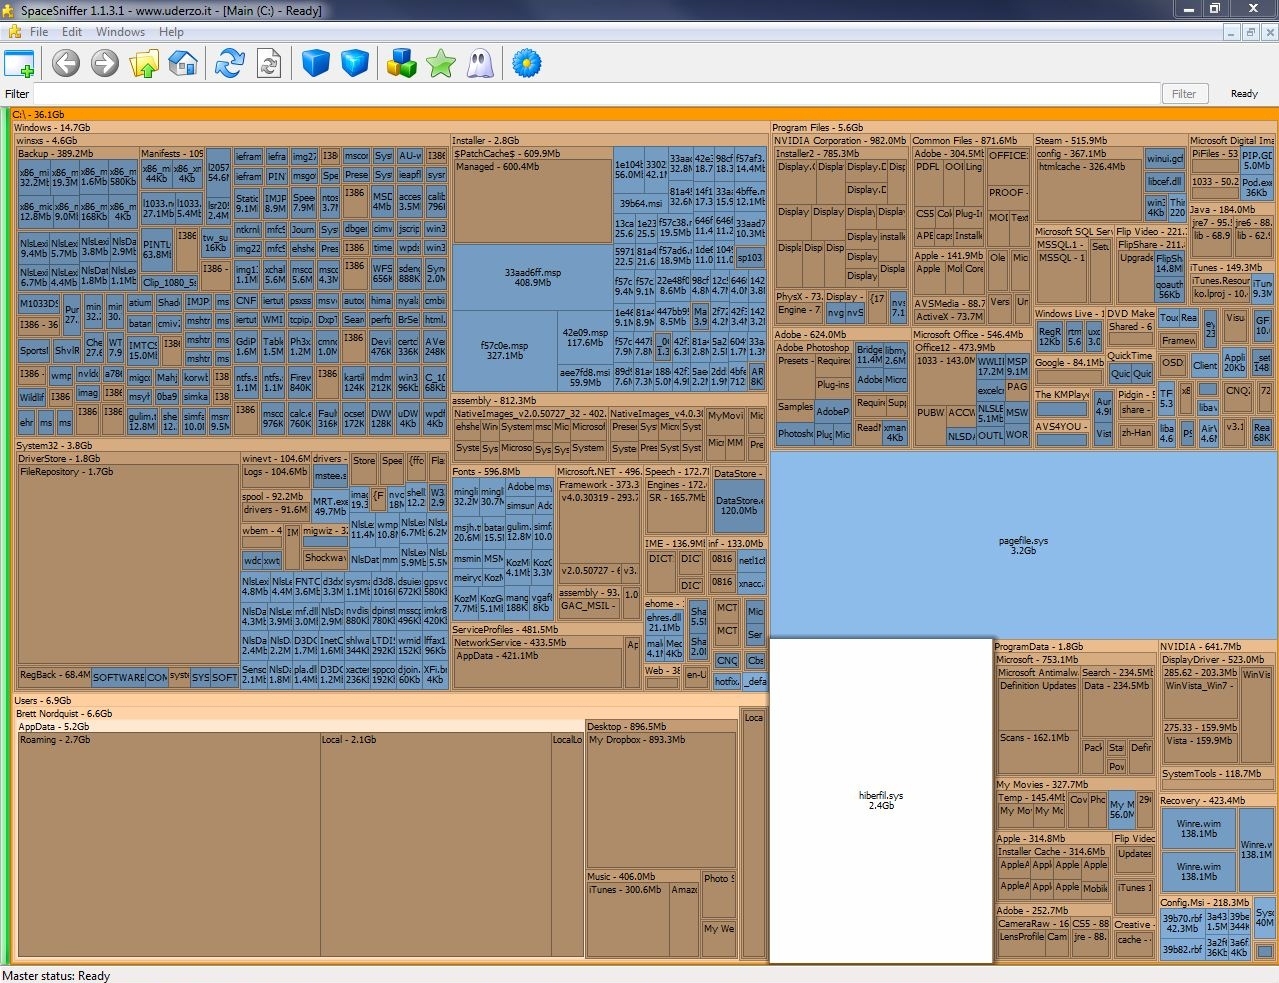The width and height of the screenshot is (1279, 983).
Task: Go back using the left arrow icon
Action: point(66,64)
